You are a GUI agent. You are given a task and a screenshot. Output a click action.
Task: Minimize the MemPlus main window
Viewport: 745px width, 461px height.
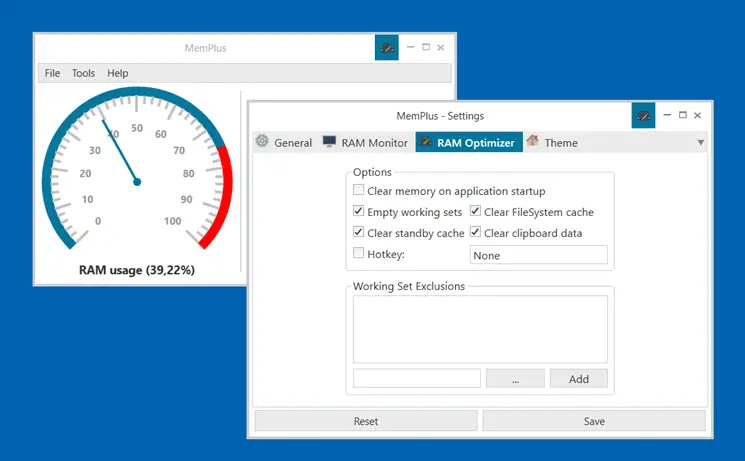click(x=411, y=47)
